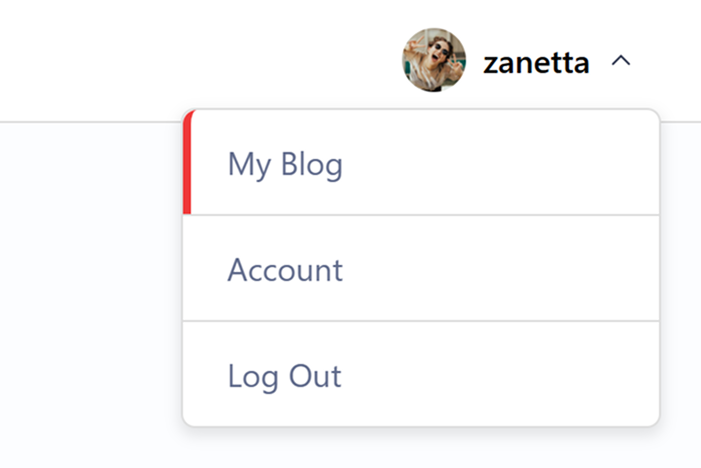The height and width of the screenshot is (468, 701).
Task: Click the zanetta username label
Action: tap(536, 62)
